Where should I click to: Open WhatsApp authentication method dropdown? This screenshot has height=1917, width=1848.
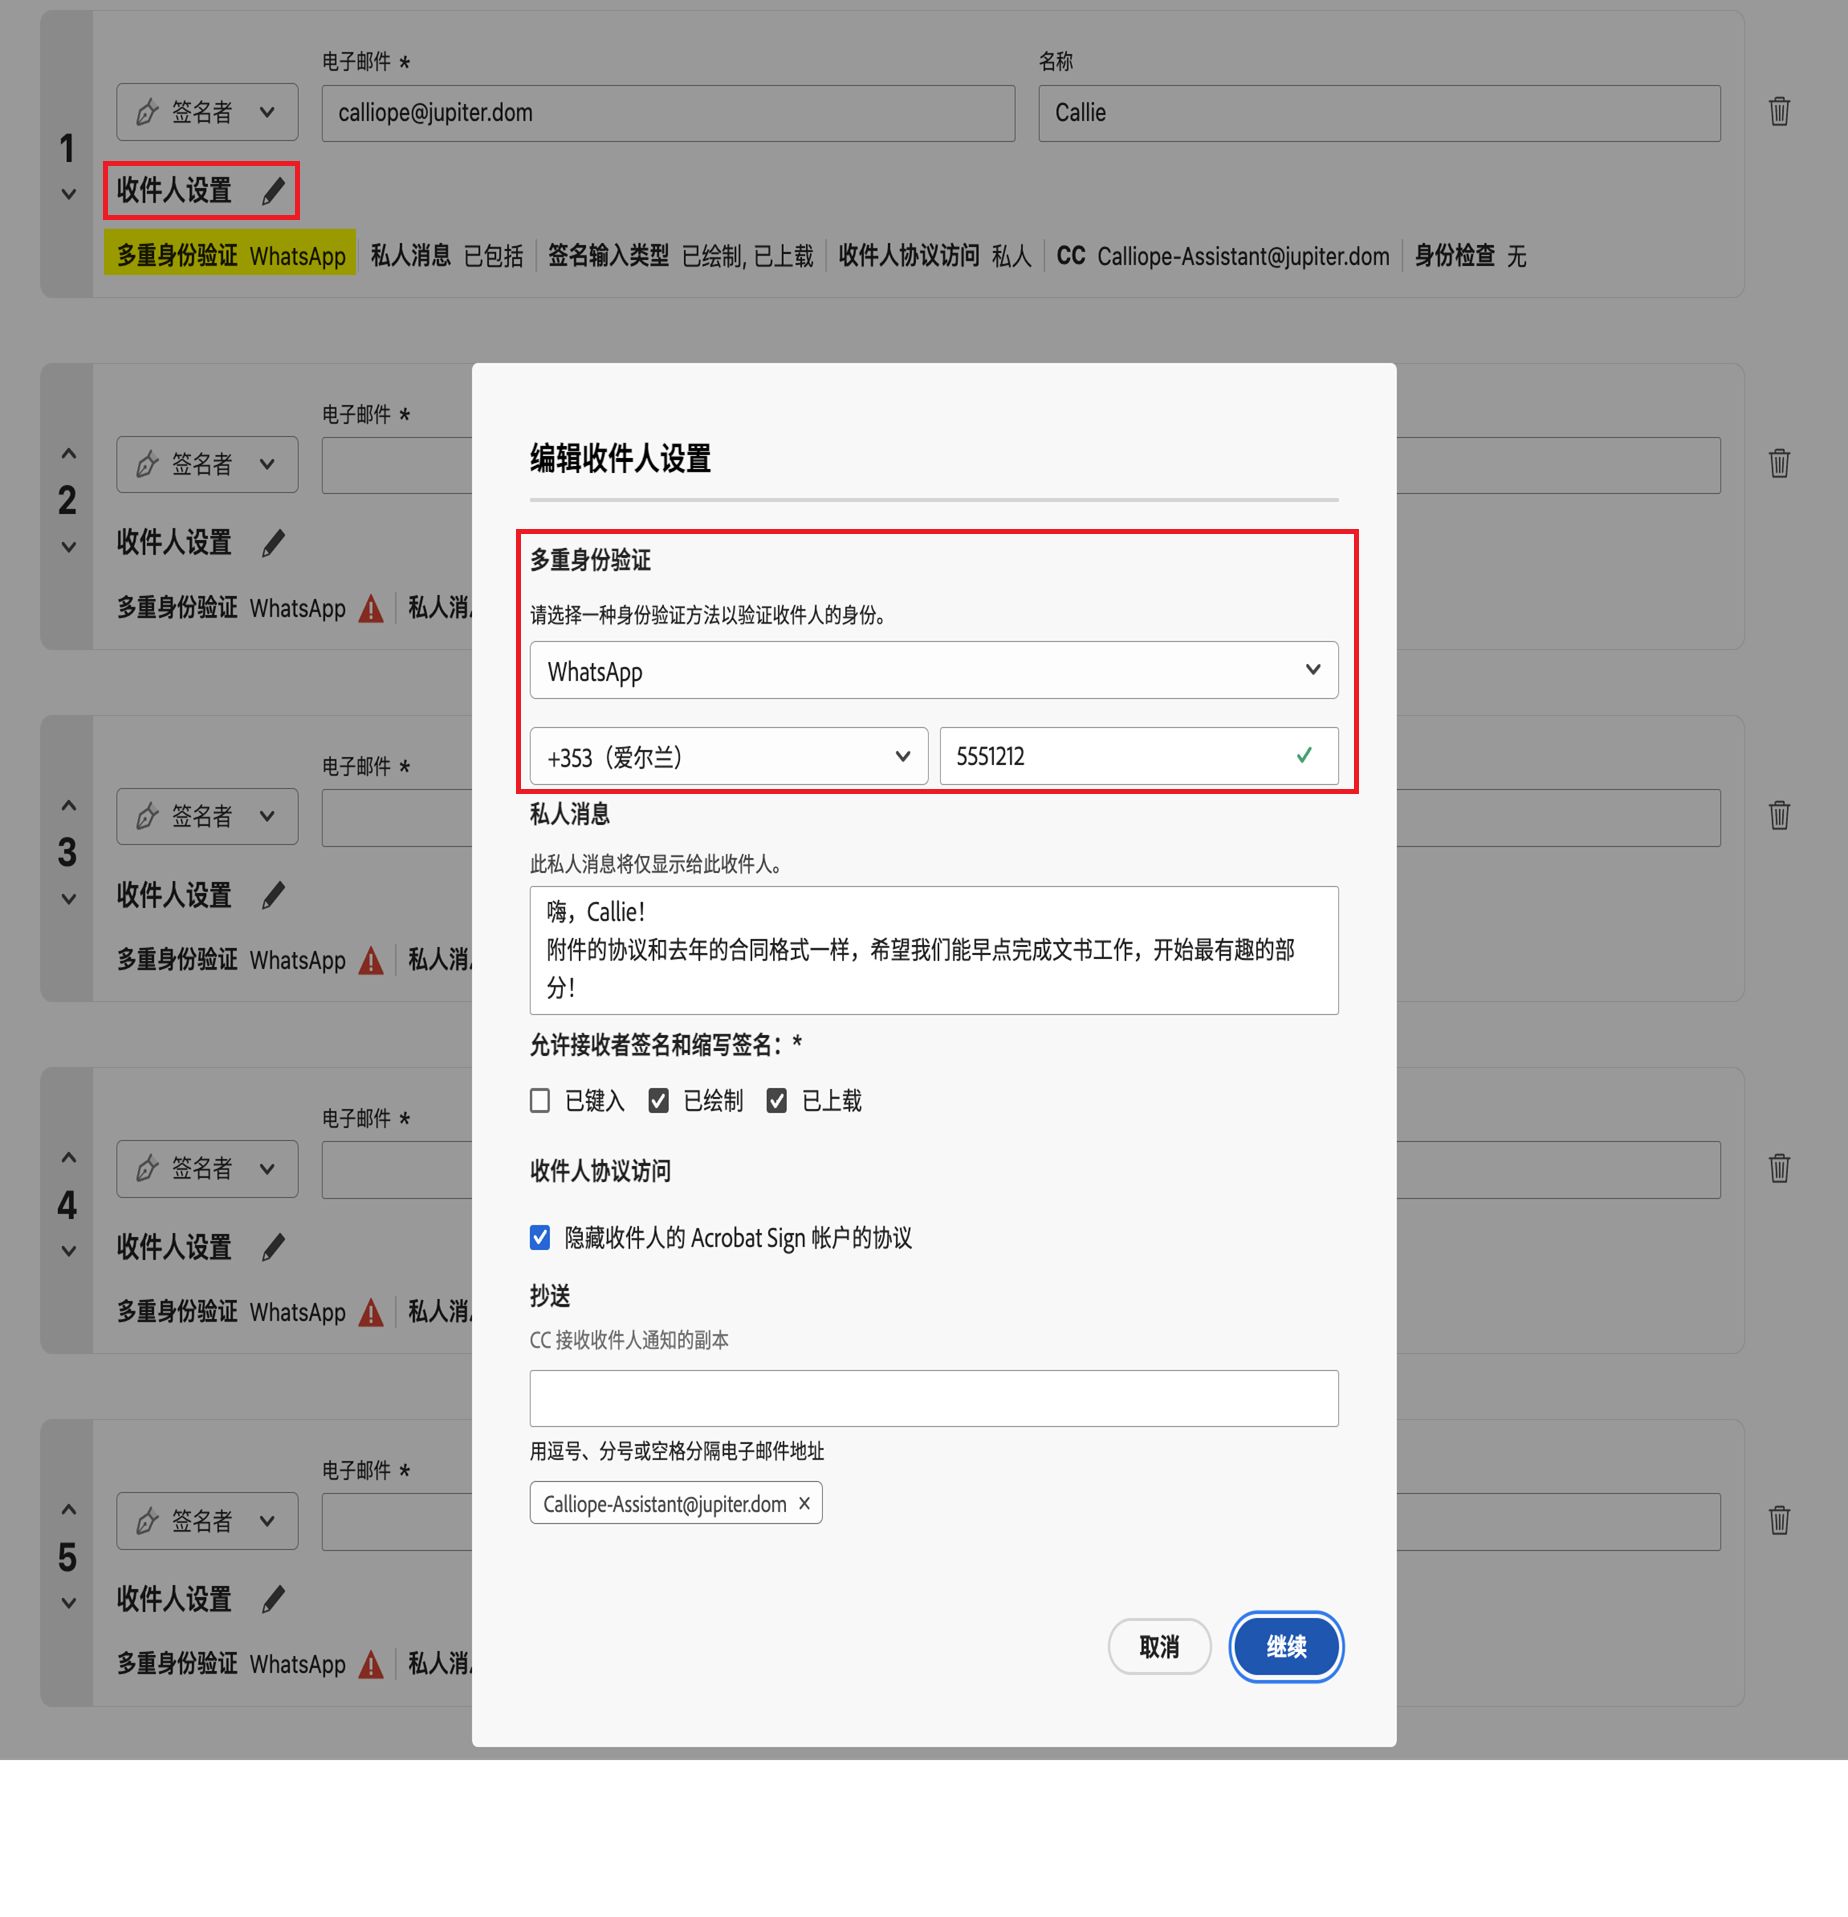click(934, 670)
